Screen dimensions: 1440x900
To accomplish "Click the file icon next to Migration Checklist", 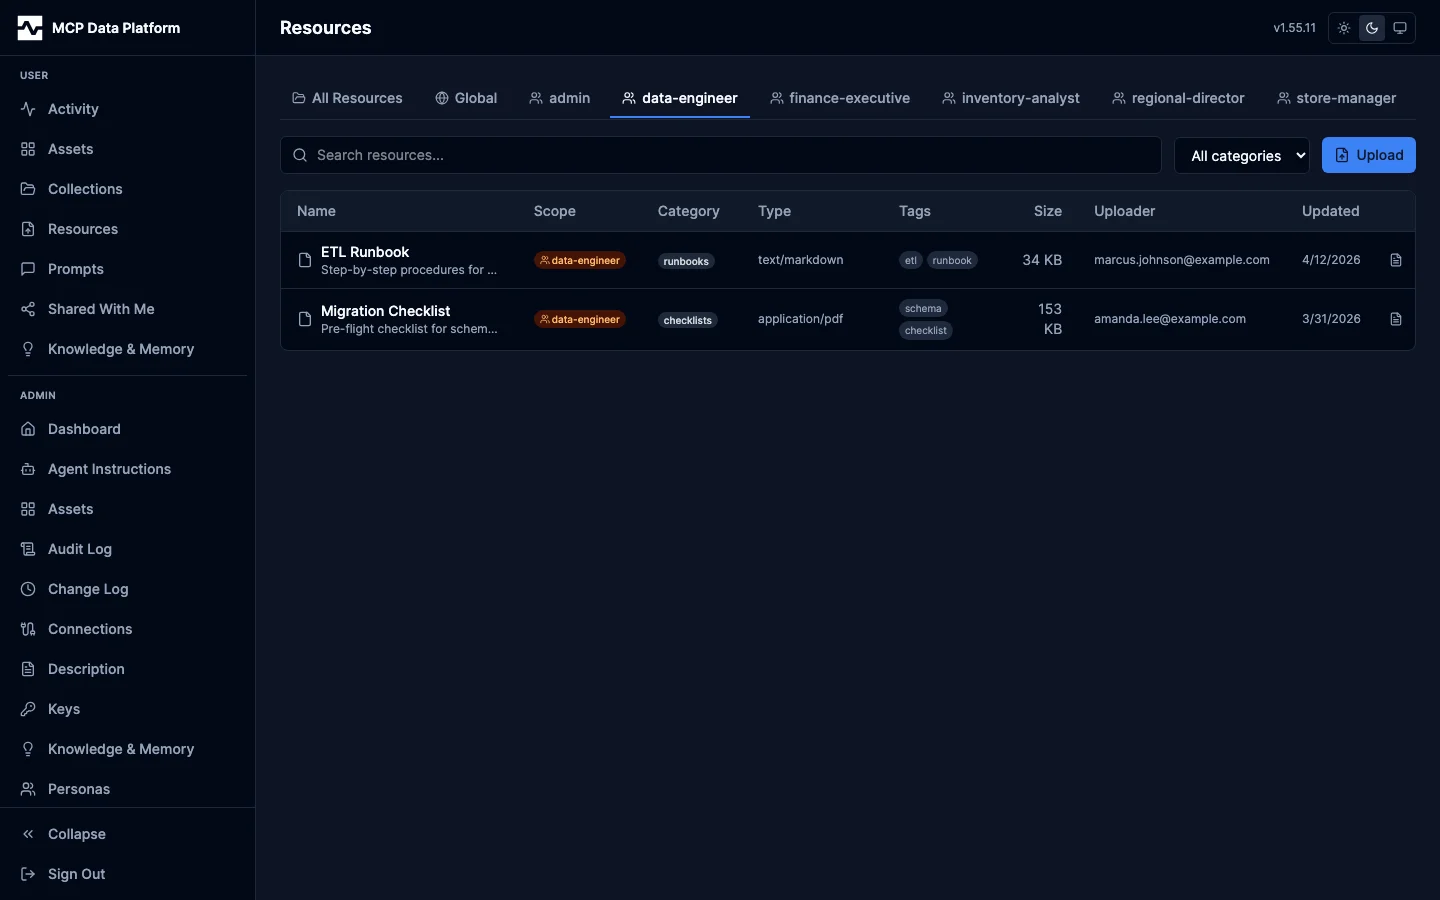I will click(305, 319).
